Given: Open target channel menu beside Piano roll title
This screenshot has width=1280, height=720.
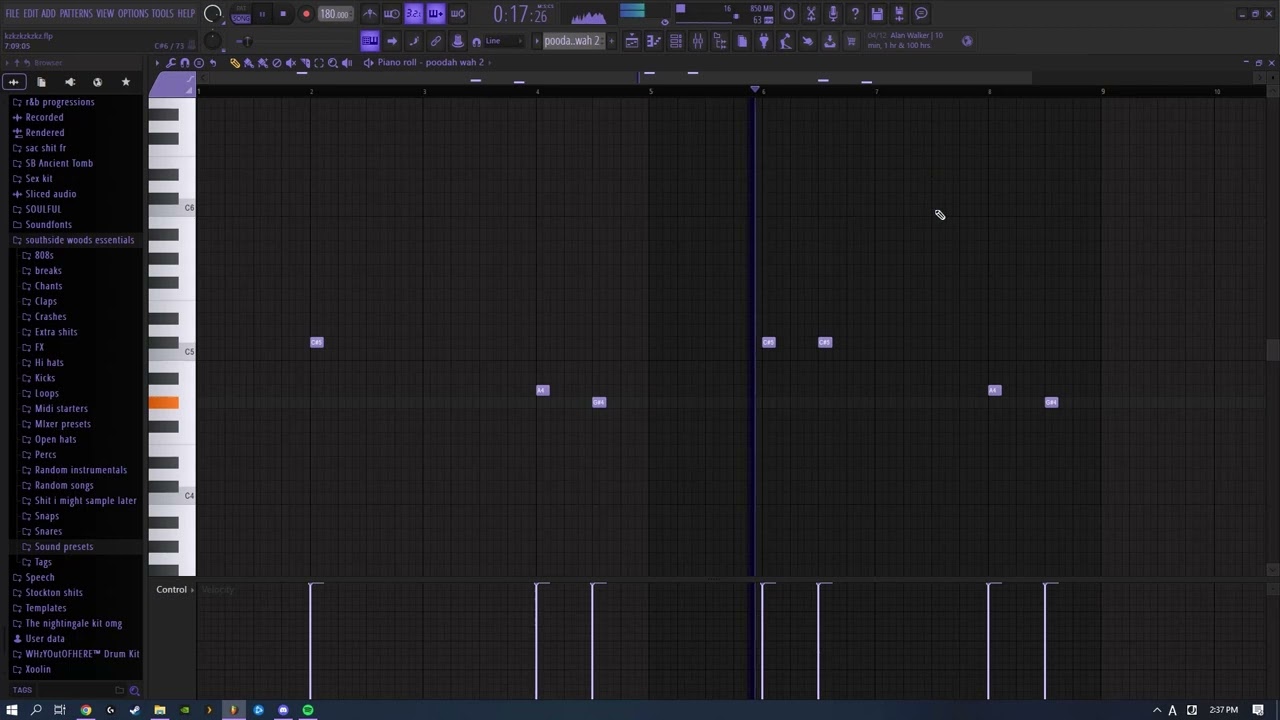Looking at the screenshot, I should point(368,63).
